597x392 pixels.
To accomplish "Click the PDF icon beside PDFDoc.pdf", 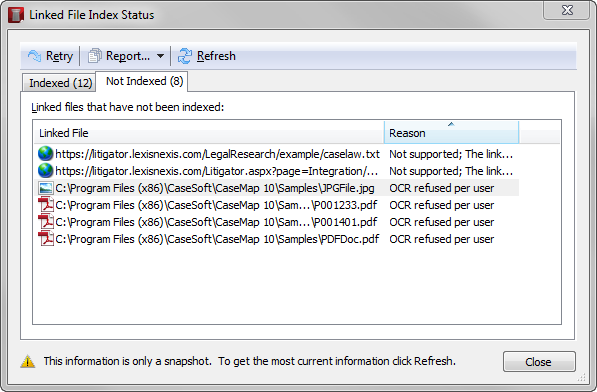I will click(46, 239).
